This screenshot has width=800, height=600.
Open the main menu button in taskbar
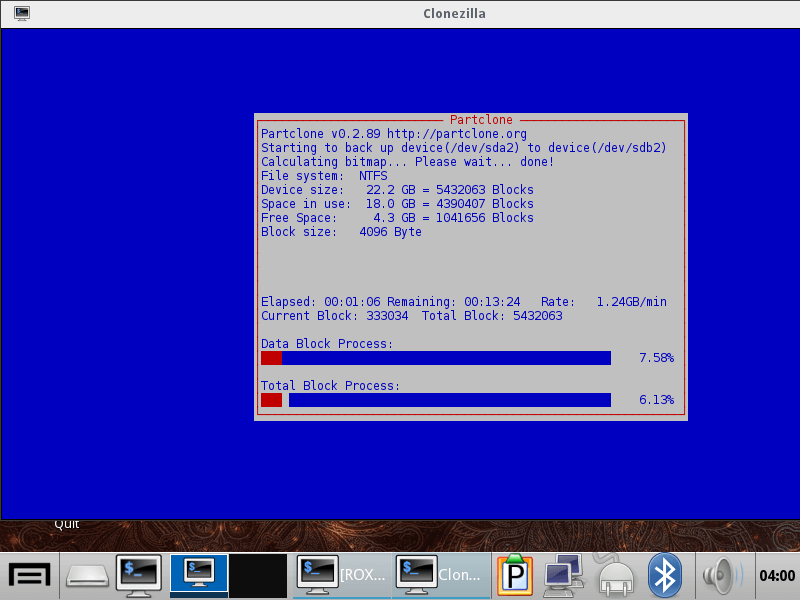30,576
